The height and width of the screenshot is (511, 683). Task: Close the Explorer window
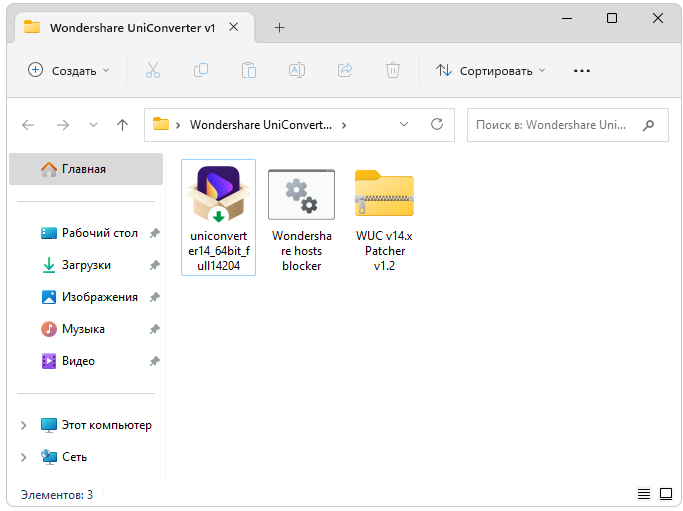[x=658, y=18]
